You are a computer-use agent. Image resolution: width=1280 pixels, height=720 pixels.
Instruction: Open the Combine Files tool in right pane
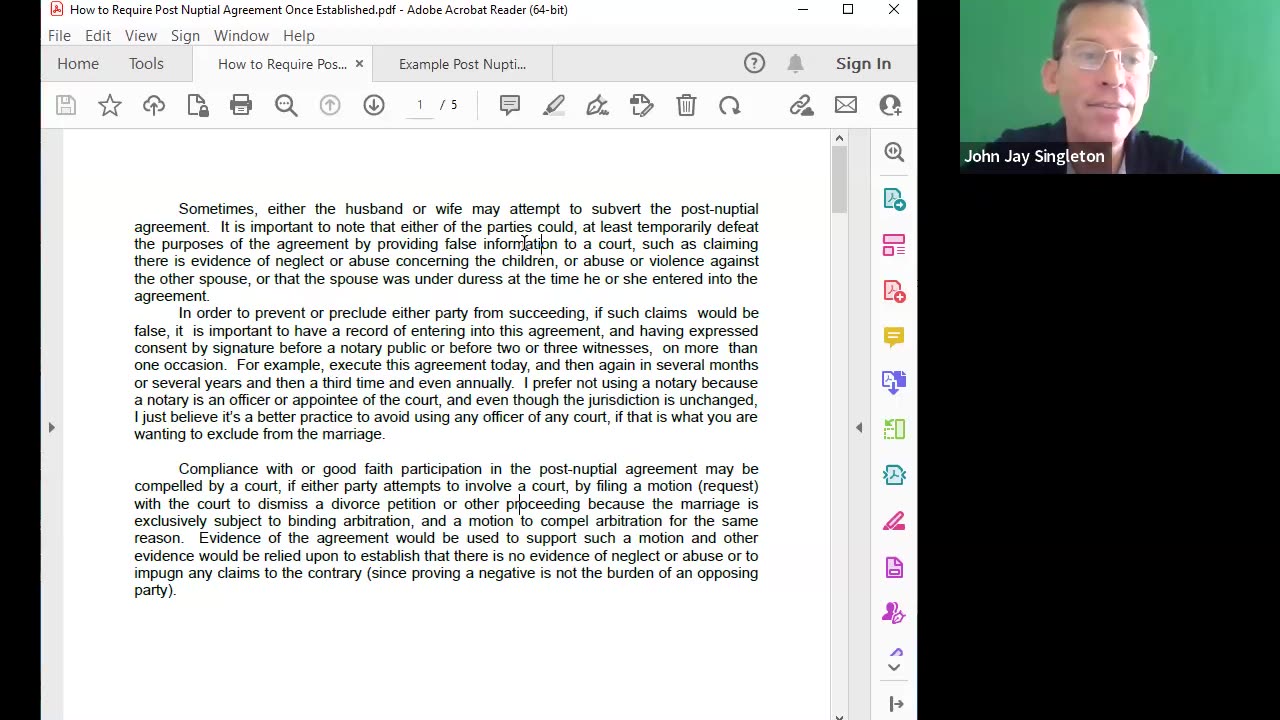click(x=894, y=382)
